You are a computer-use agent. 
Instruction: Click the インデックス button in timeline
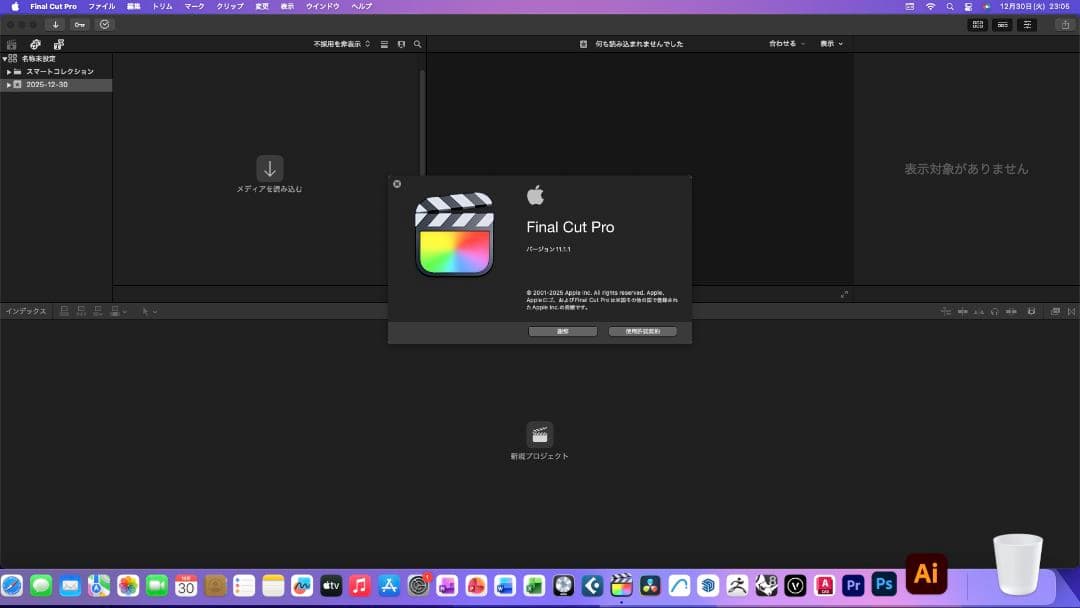click(26, 311)
